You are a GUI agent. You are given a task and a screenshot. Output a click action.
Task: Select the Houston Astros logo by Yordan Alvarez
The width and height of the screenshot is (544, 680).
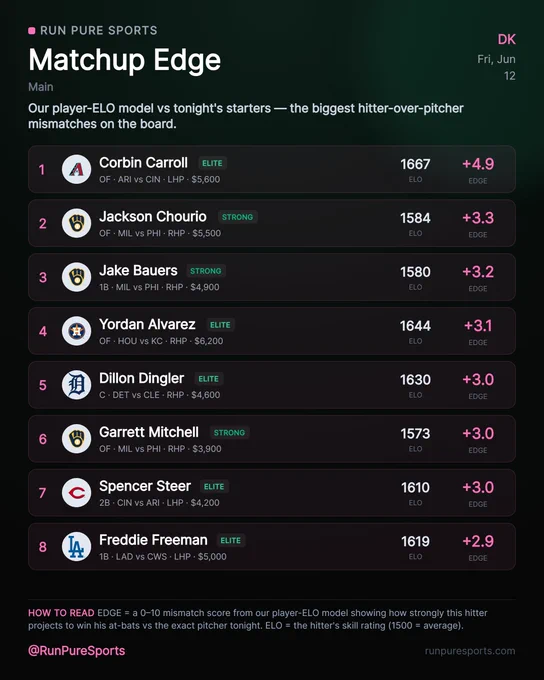[76, 331]
